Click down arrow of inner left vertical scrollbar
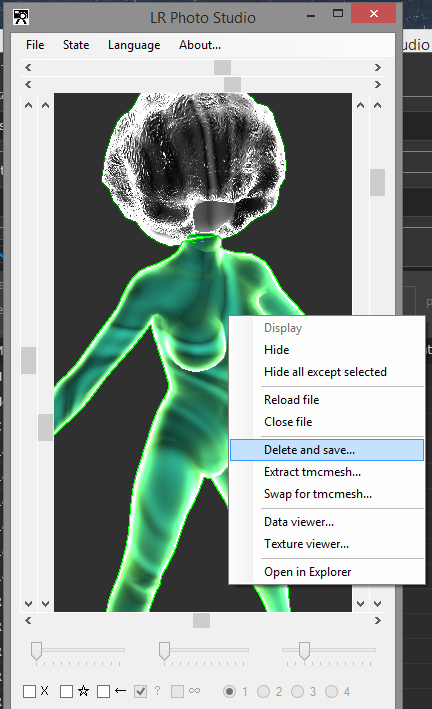 coord(45,604)
